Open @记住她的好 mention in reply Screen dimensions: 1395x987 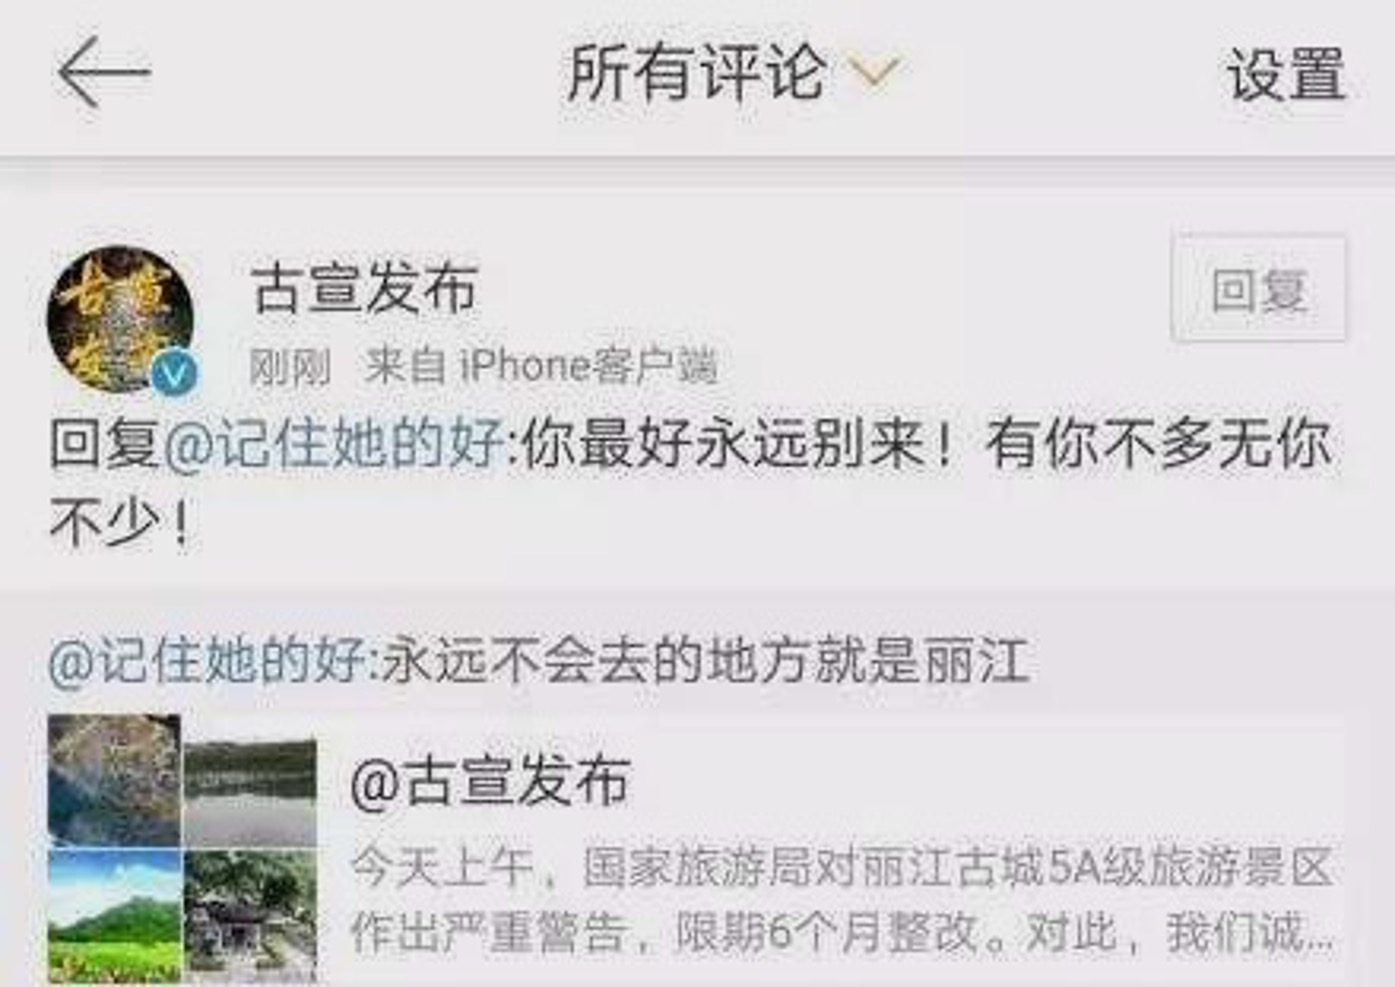click(x=334, y=444)
